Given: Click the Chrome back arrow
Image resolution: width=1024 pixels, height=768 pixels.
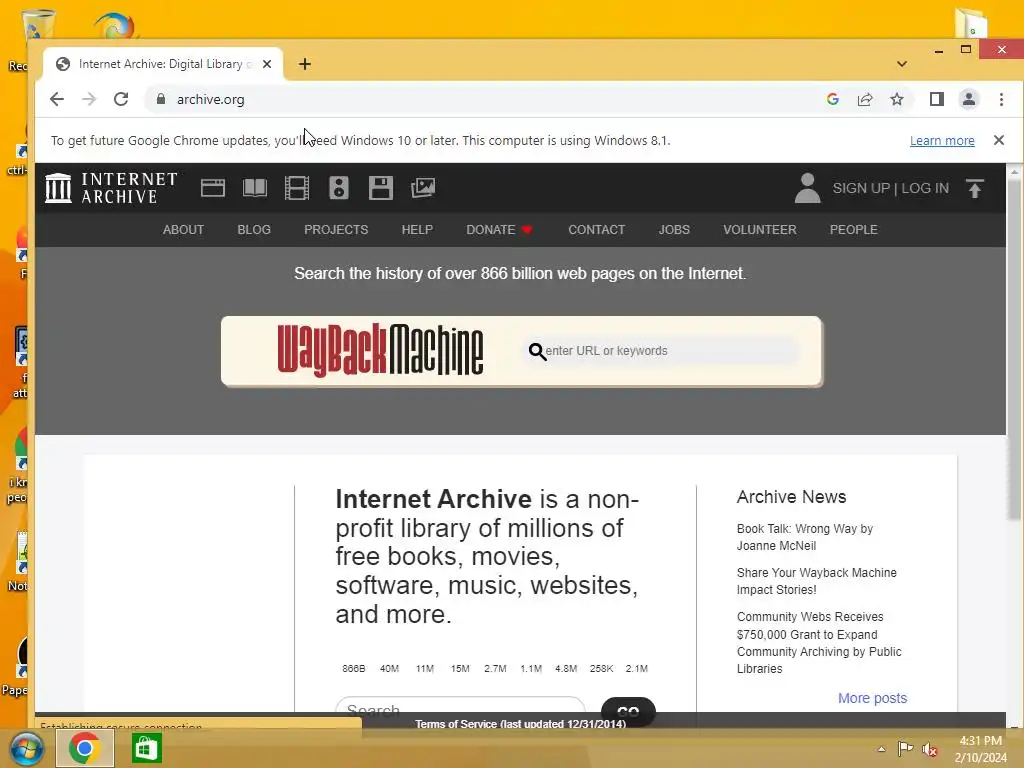Looking at the screenshot, I should pyautogui.click(x=57, y=99).
